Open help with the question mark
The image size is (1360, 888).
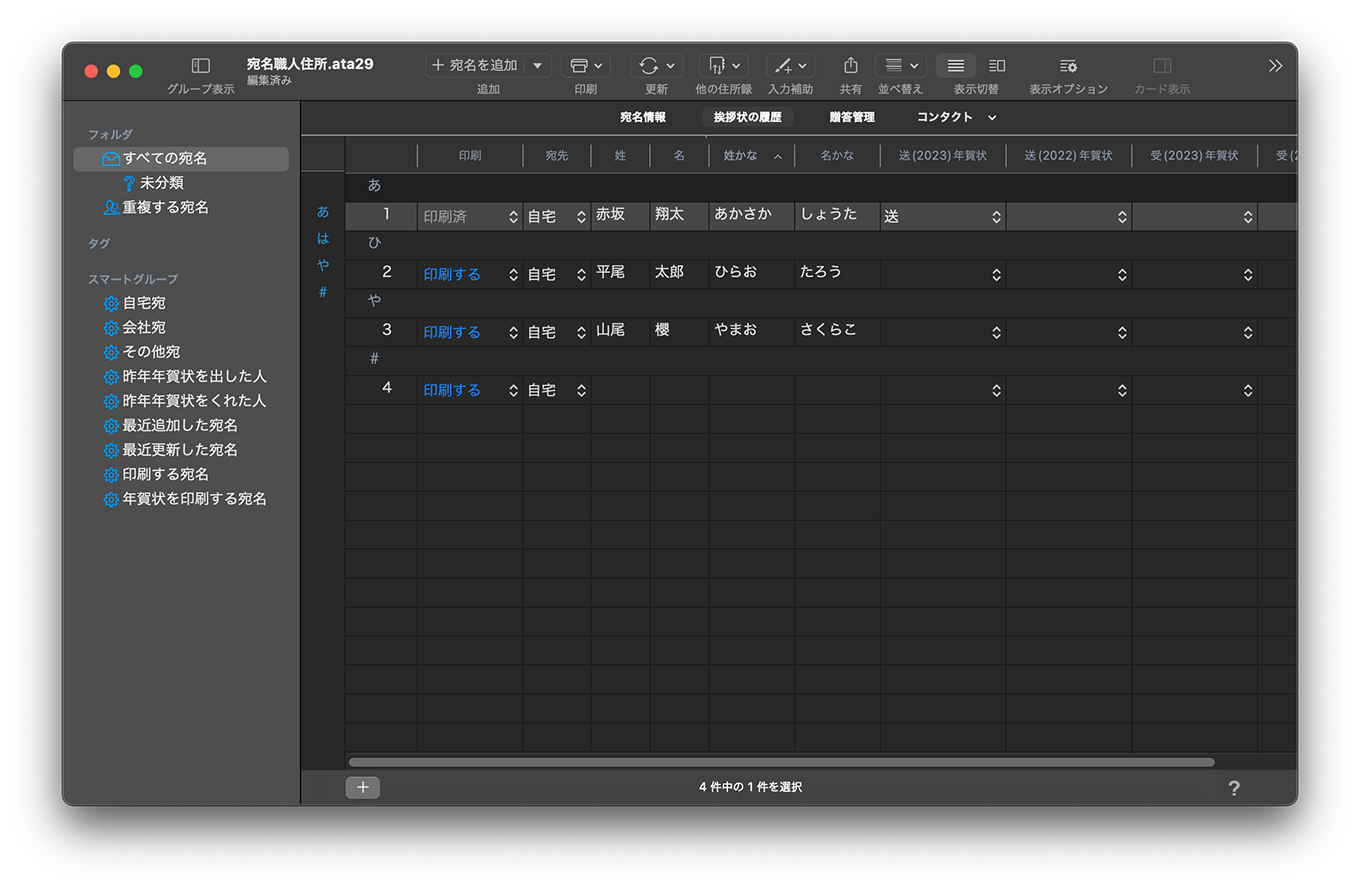(1234, 788)
